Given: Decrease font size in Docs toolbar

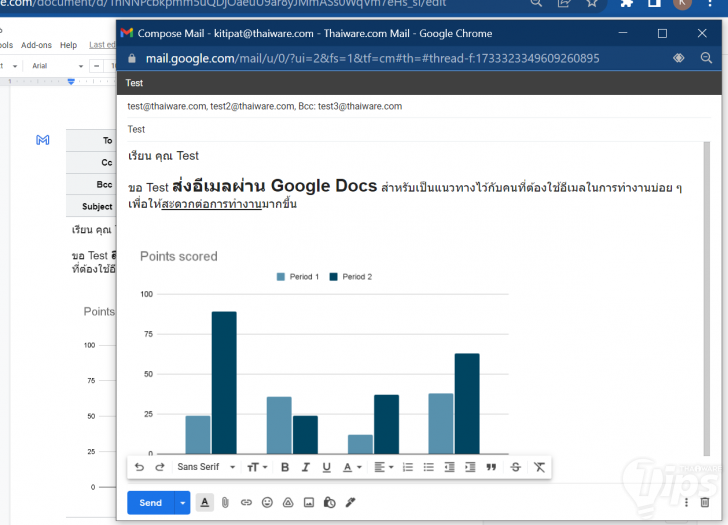Looking at the screenshot, I should 97,66.
